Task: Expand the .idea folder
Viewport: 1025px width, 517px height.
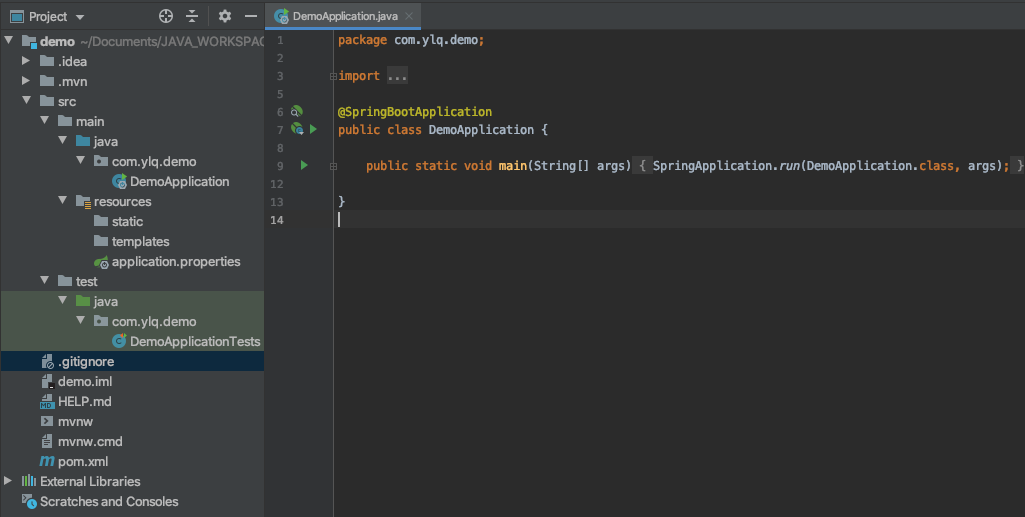Action: 26,61
